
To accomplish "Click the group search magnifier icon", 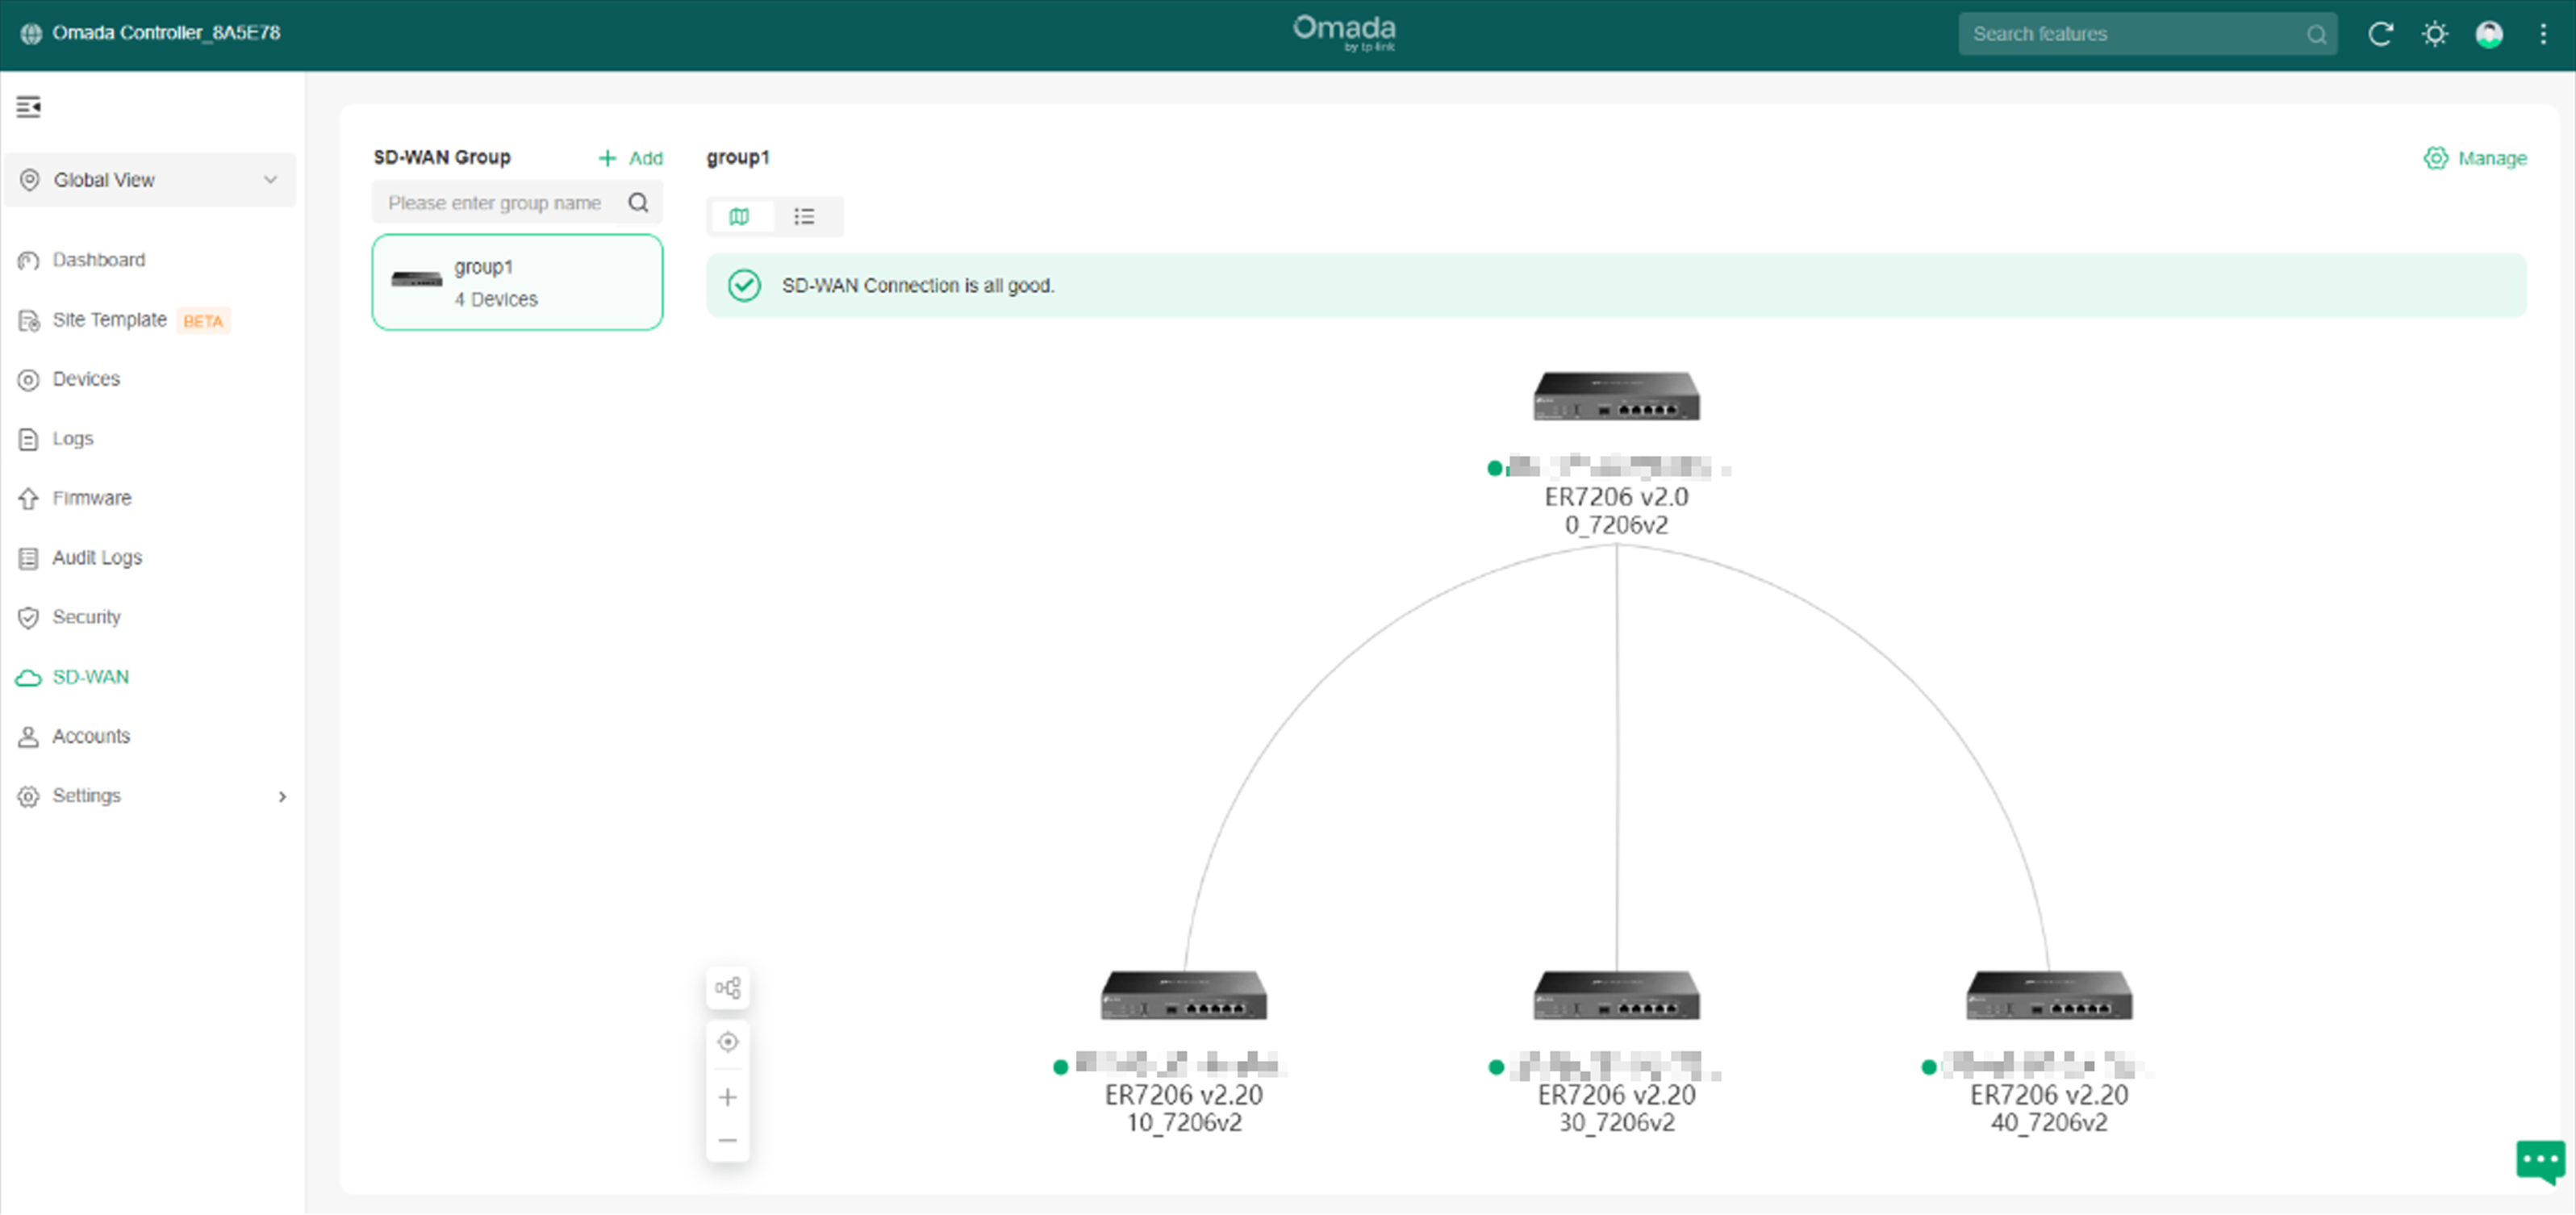I will 638,203.
